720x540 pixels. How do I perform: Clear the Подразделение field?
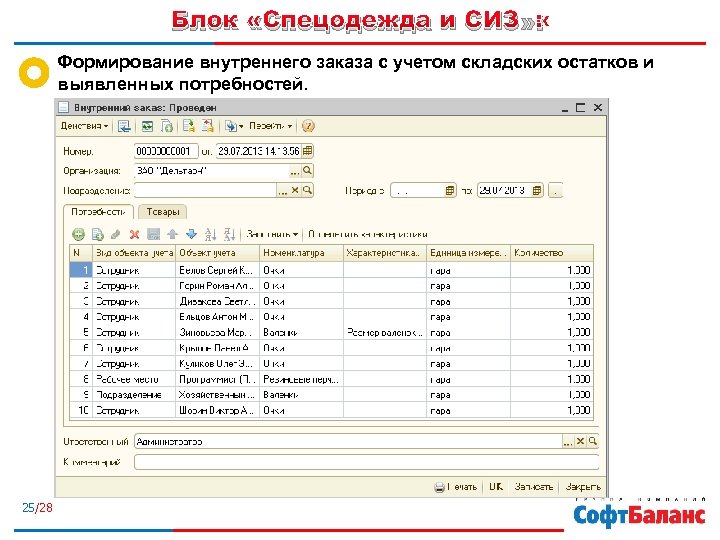[x=295, y=190]
